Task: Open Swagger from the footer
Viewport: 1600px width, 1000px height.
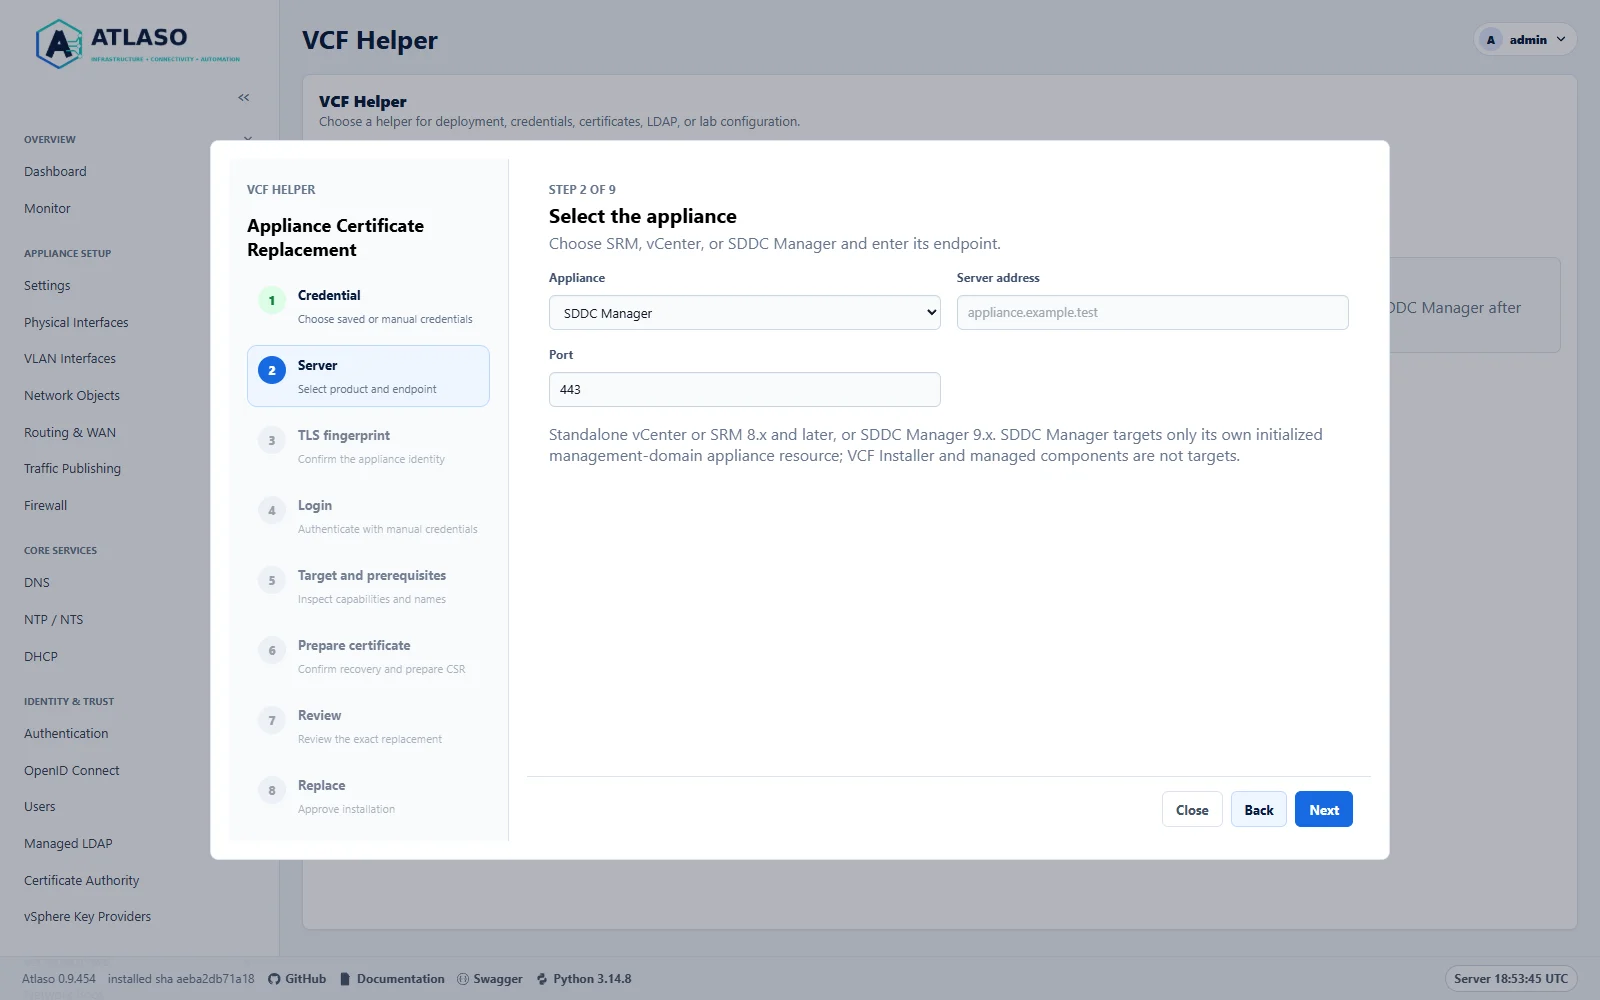Action: (x=490, y=979)
